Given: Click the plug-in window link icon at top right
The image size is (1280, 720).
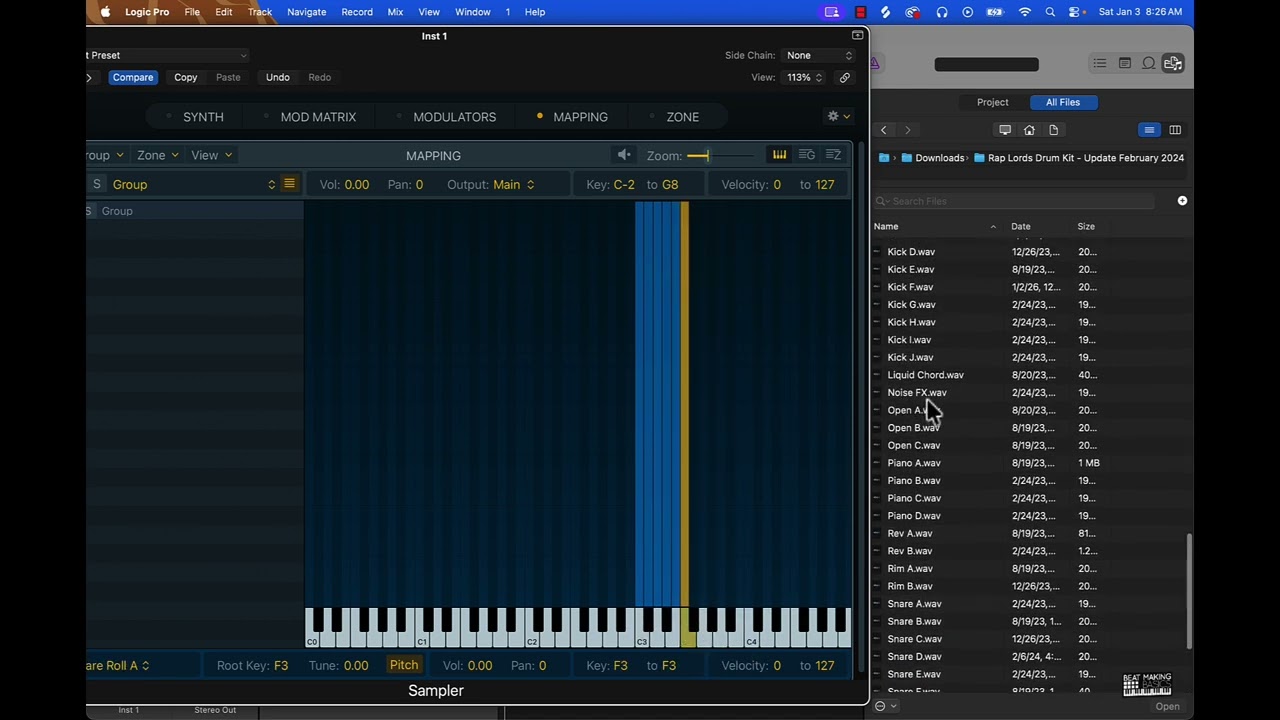Looking at the screenshot, I should pyautogui.click(x=857, y=35).
